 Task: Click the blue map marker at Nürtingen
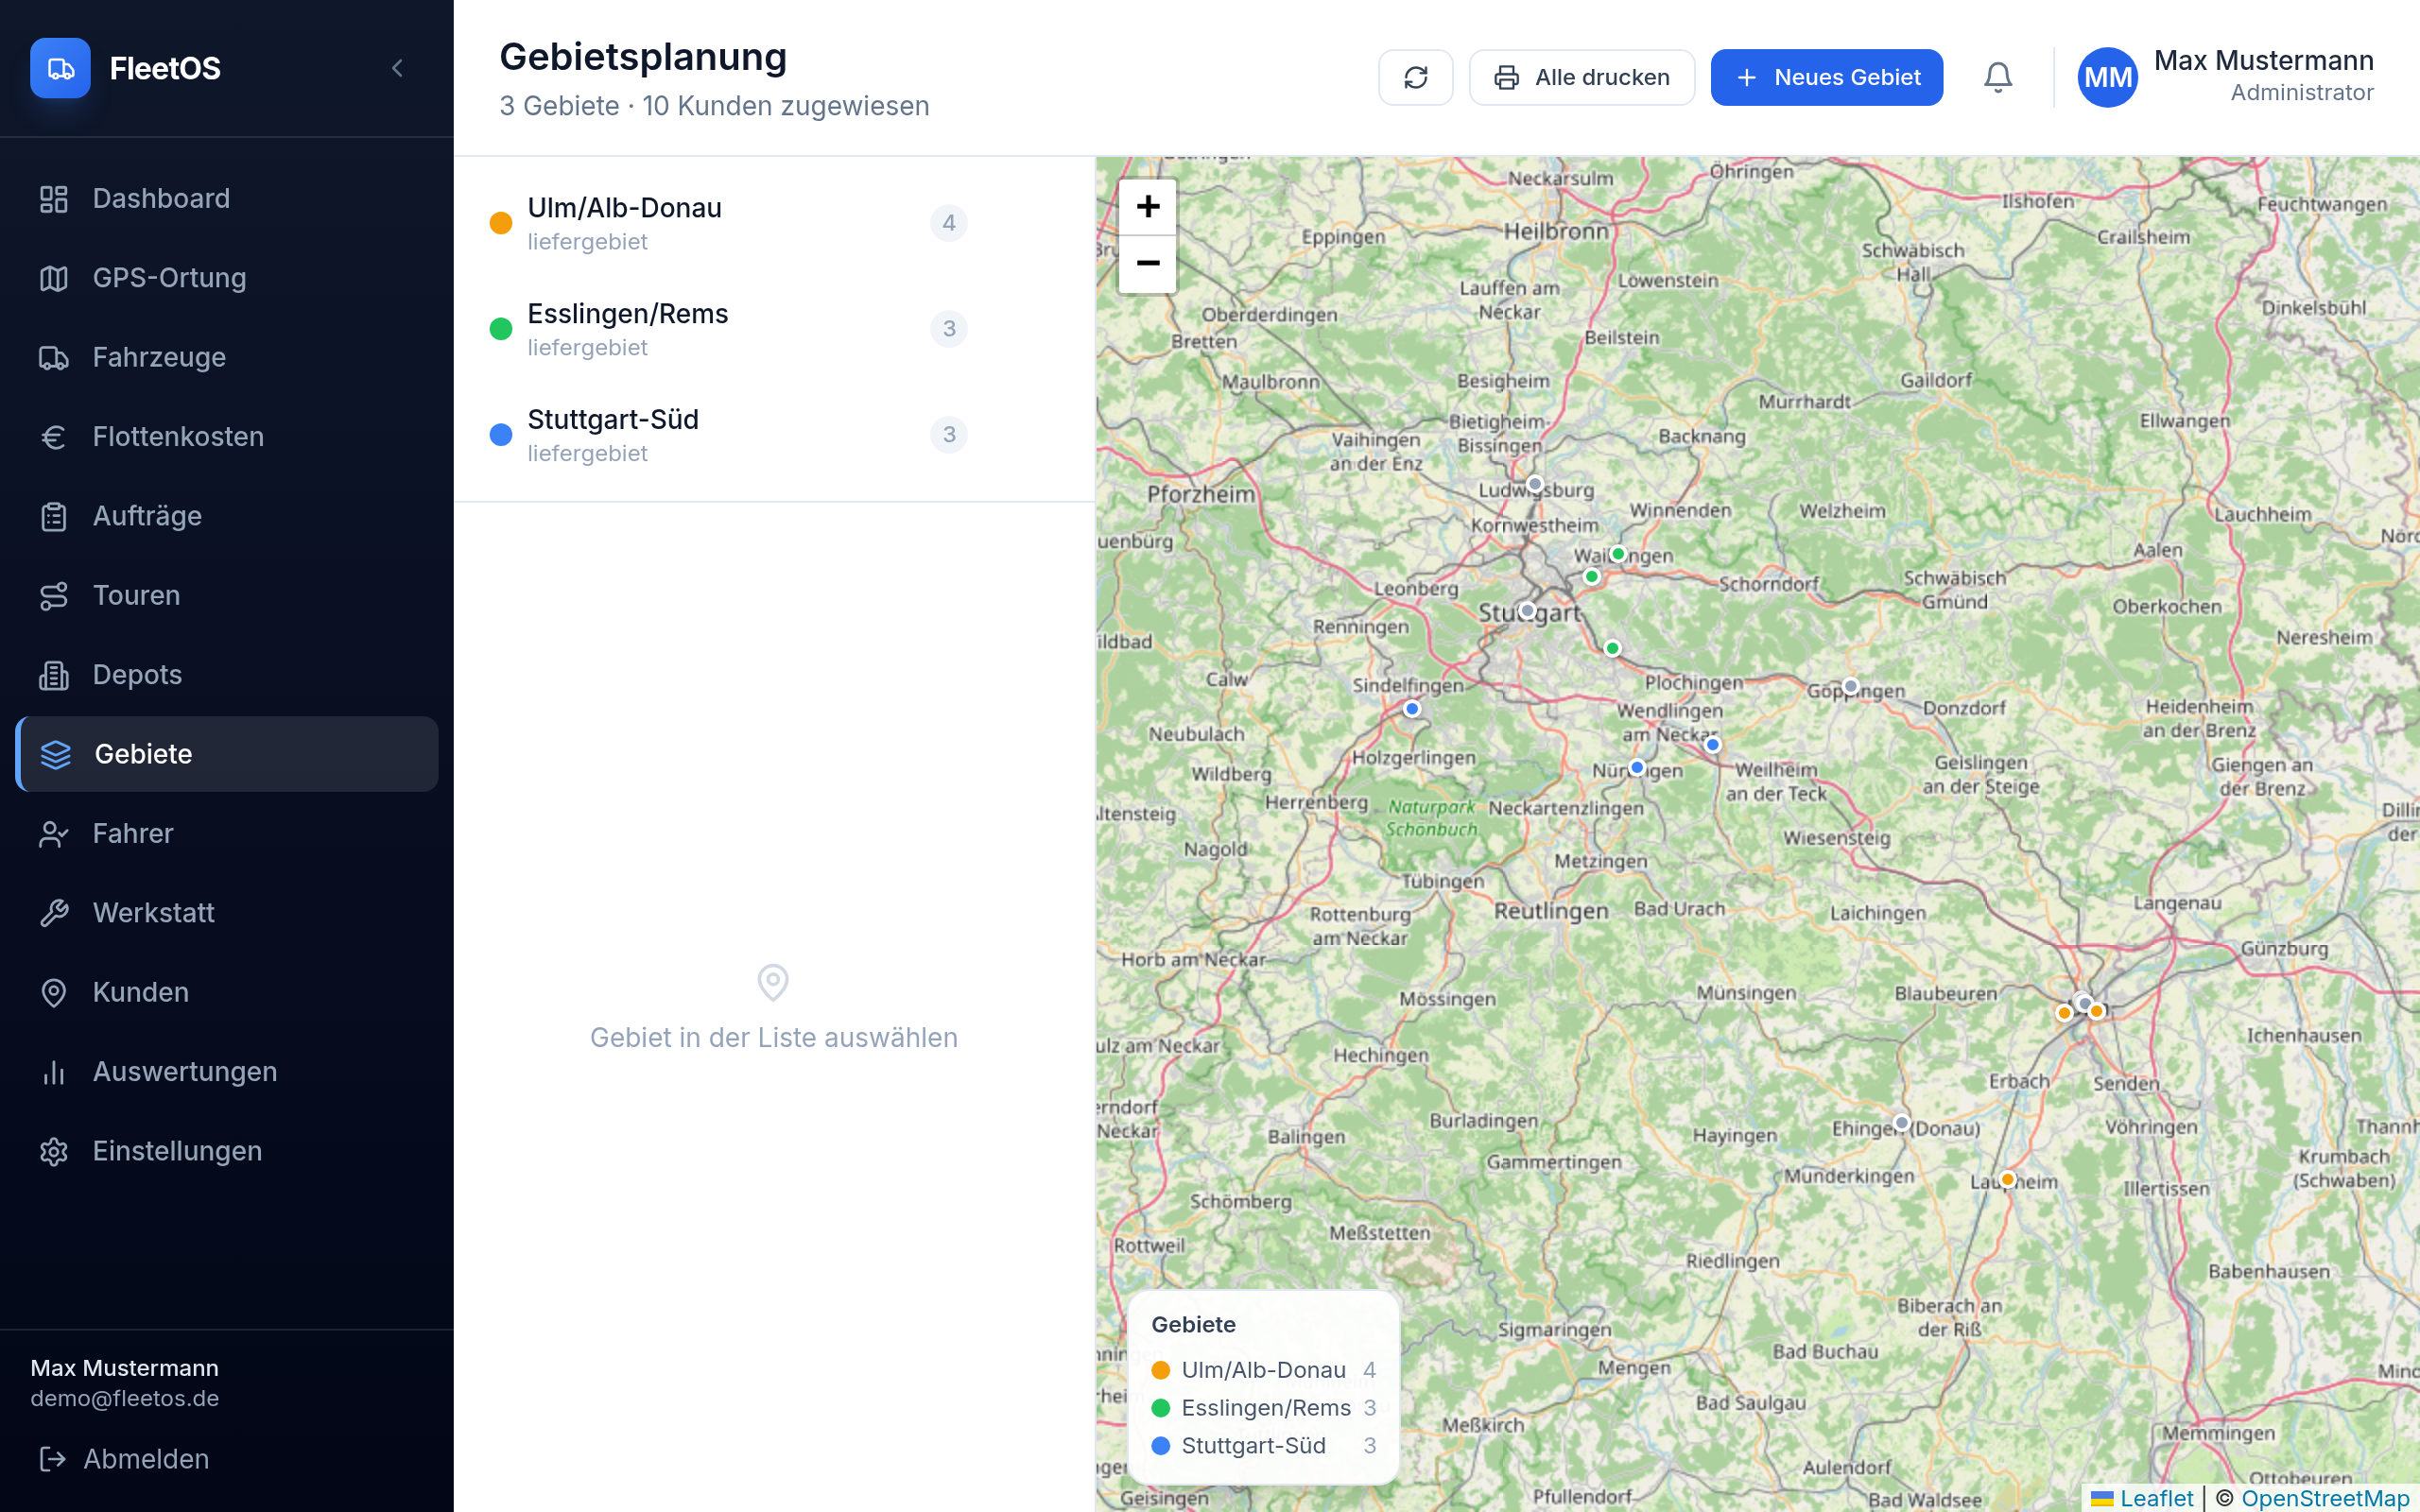tap(1637, 768)
